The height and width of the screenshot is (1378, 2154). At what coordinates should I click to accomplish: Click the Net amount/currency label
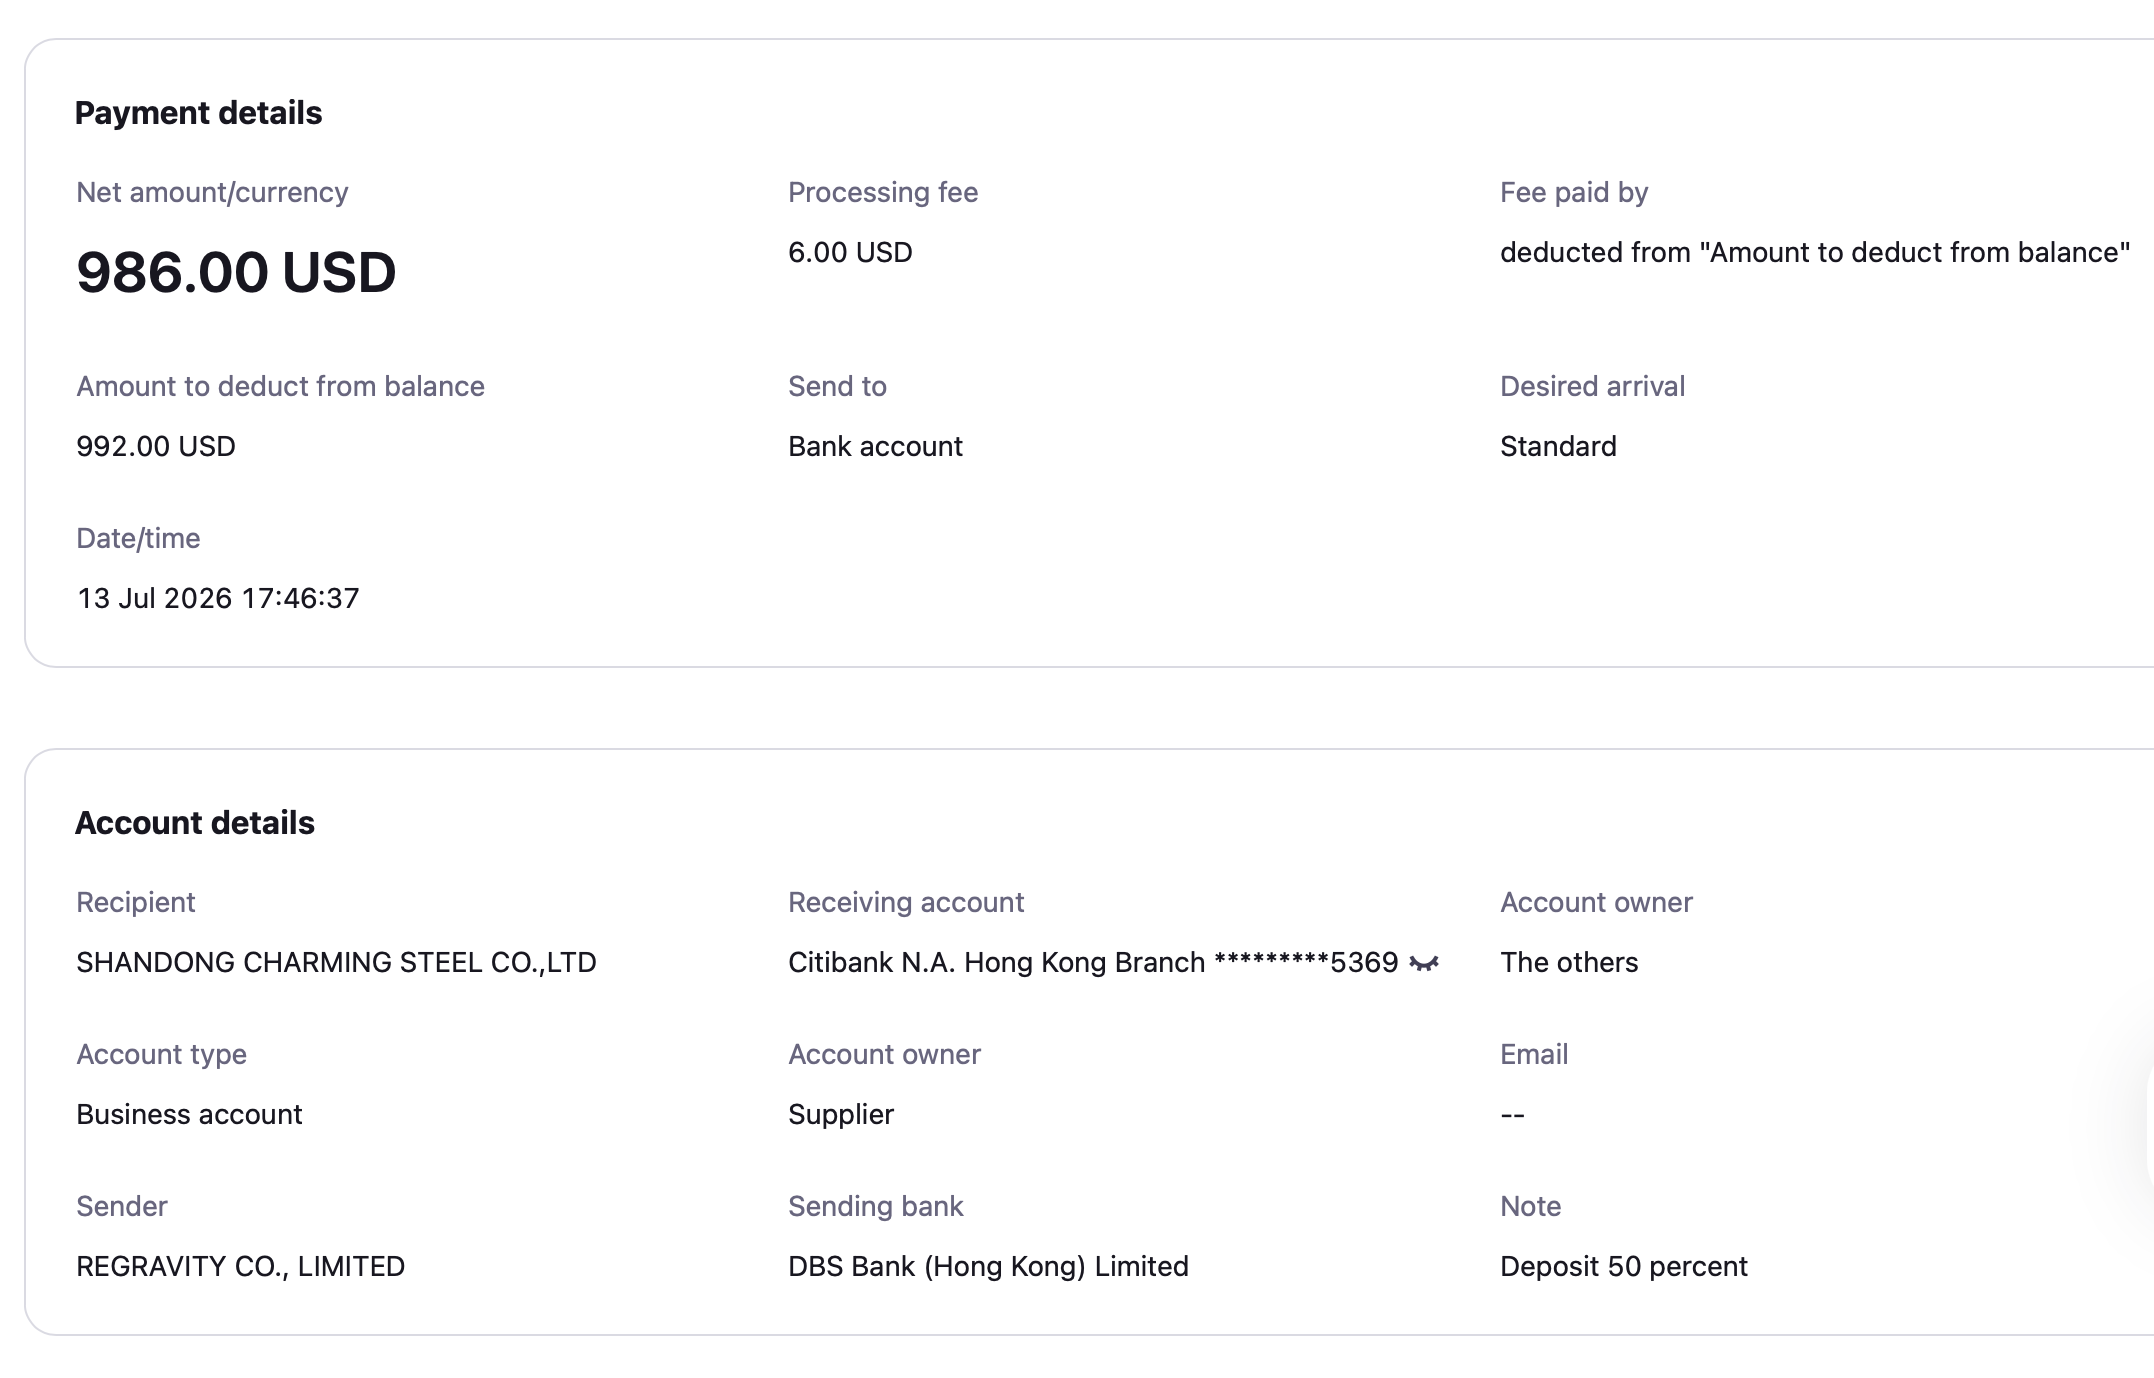tap(212, 192)
